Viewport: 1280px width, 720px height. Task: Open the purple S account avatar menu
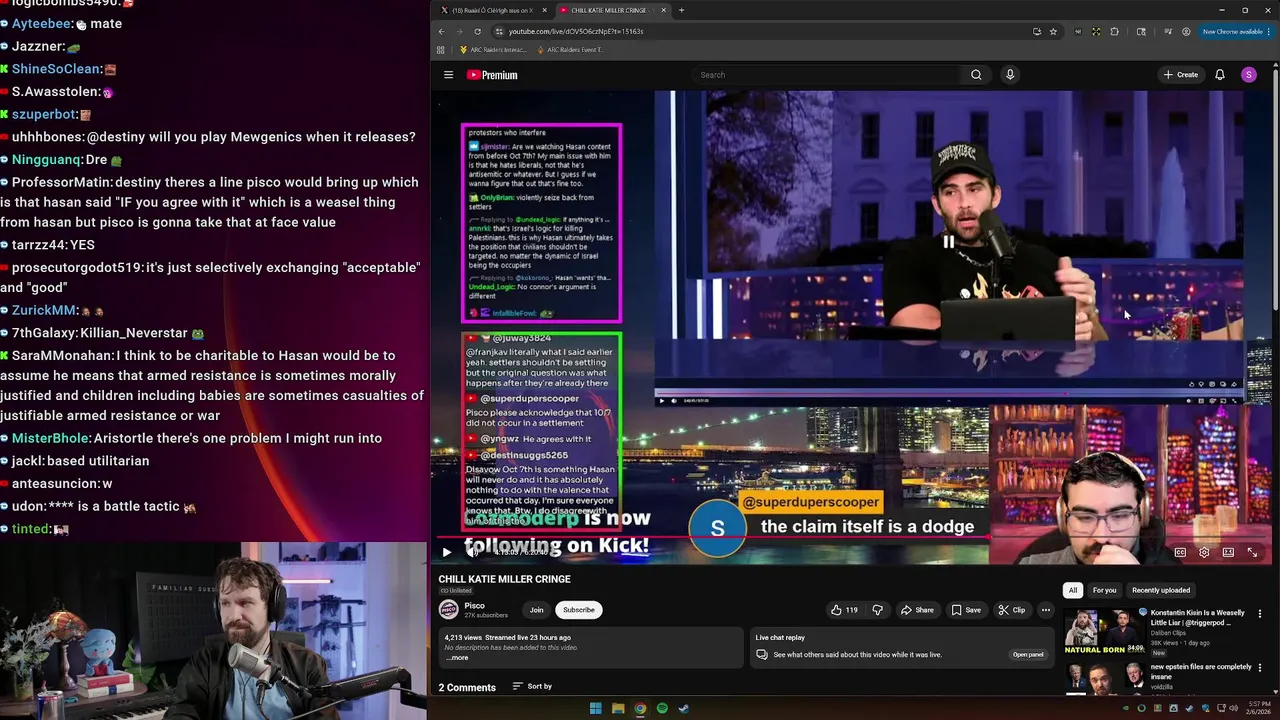click(1249, 75)
